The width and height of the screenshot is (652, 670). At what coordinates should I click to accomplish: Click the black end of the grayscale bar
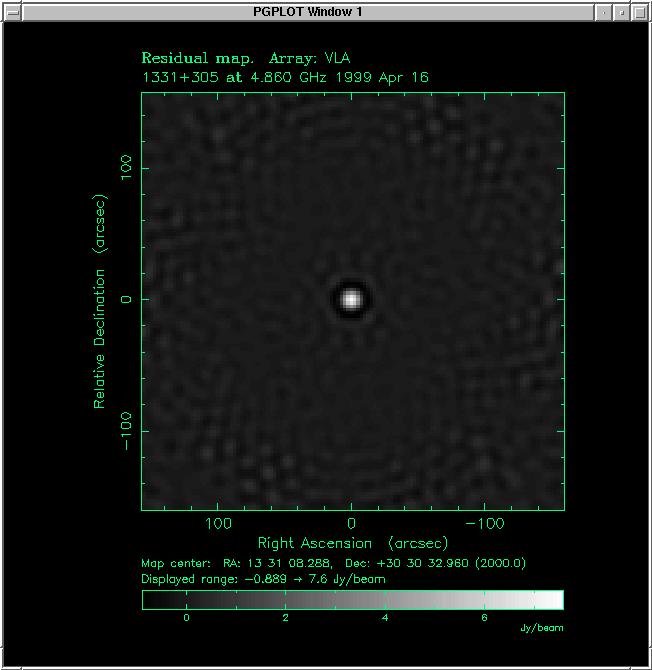pyautogui.click(x=150, y=600)
